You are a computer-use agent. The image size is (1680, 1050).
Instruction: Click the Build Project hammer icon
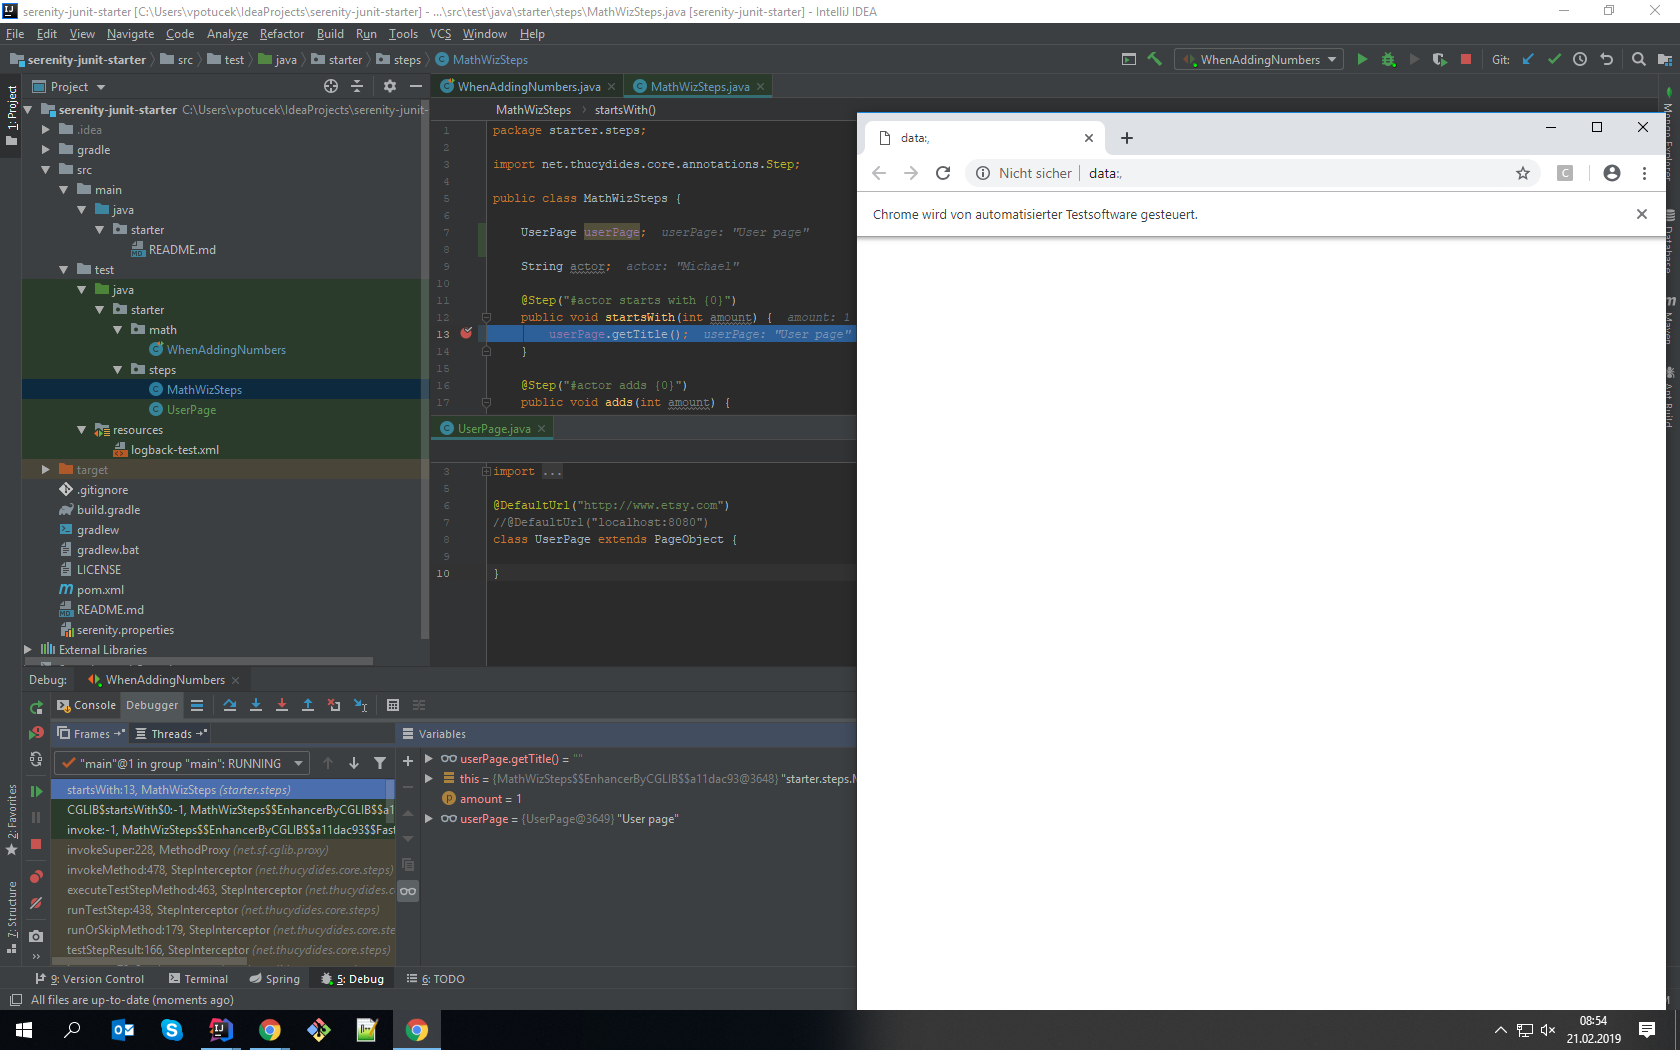click(x=1155, y=59)
